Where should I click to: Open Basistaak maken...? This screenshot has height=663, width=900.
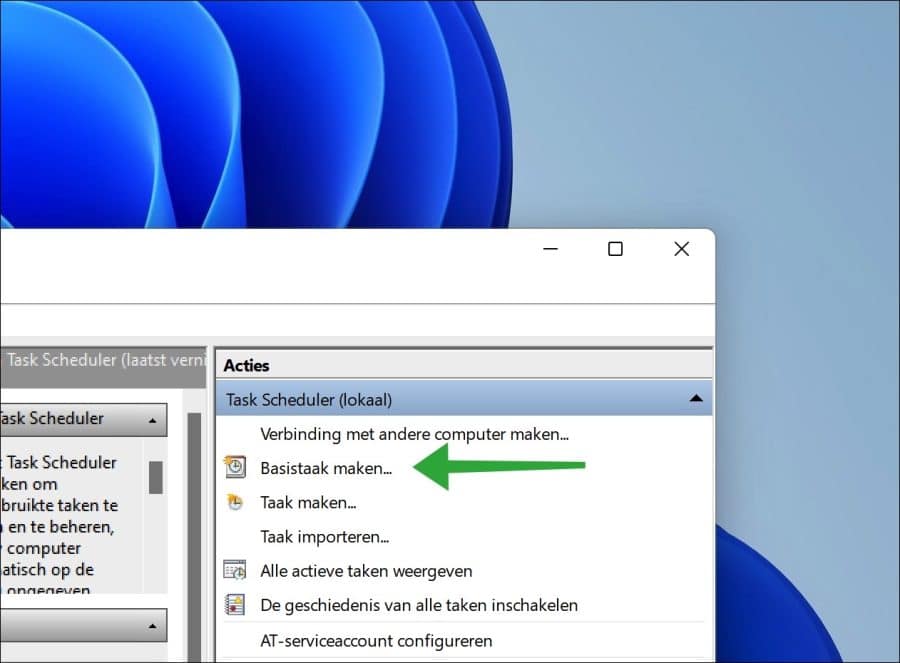click(326, 468)
